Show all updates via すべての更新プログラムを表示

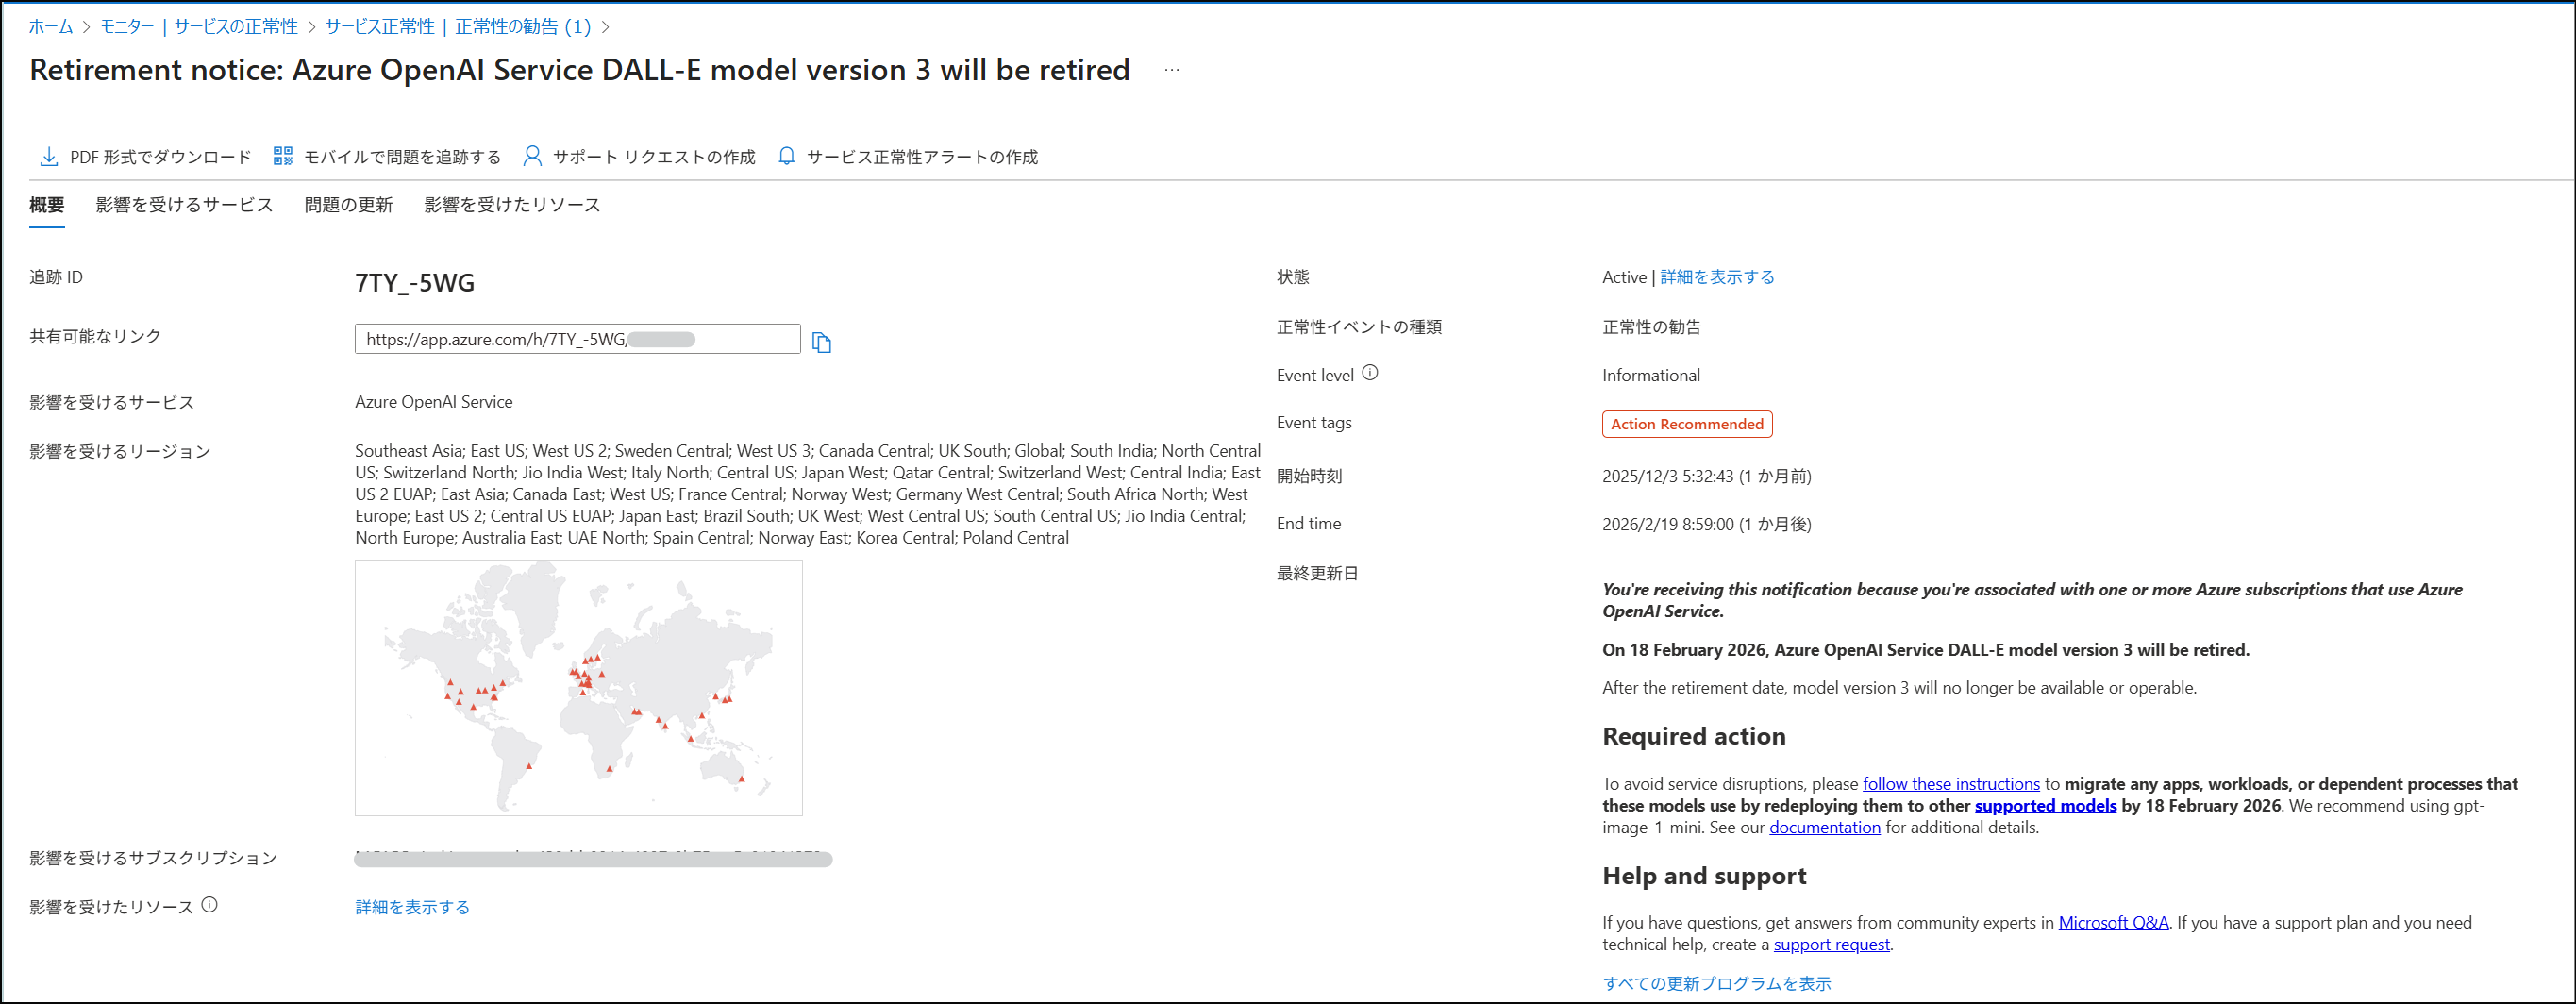1717,983
